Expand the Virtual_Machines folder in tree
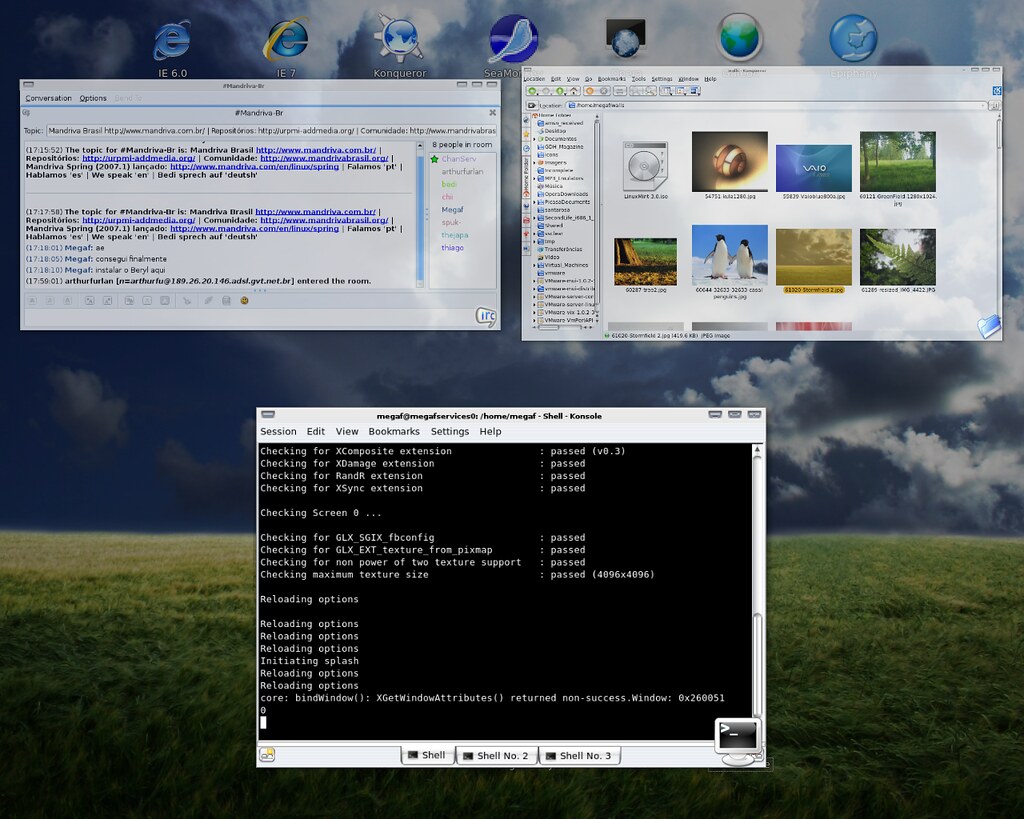1024x819 pixels. pyautogui.click(x=534, y=265)
